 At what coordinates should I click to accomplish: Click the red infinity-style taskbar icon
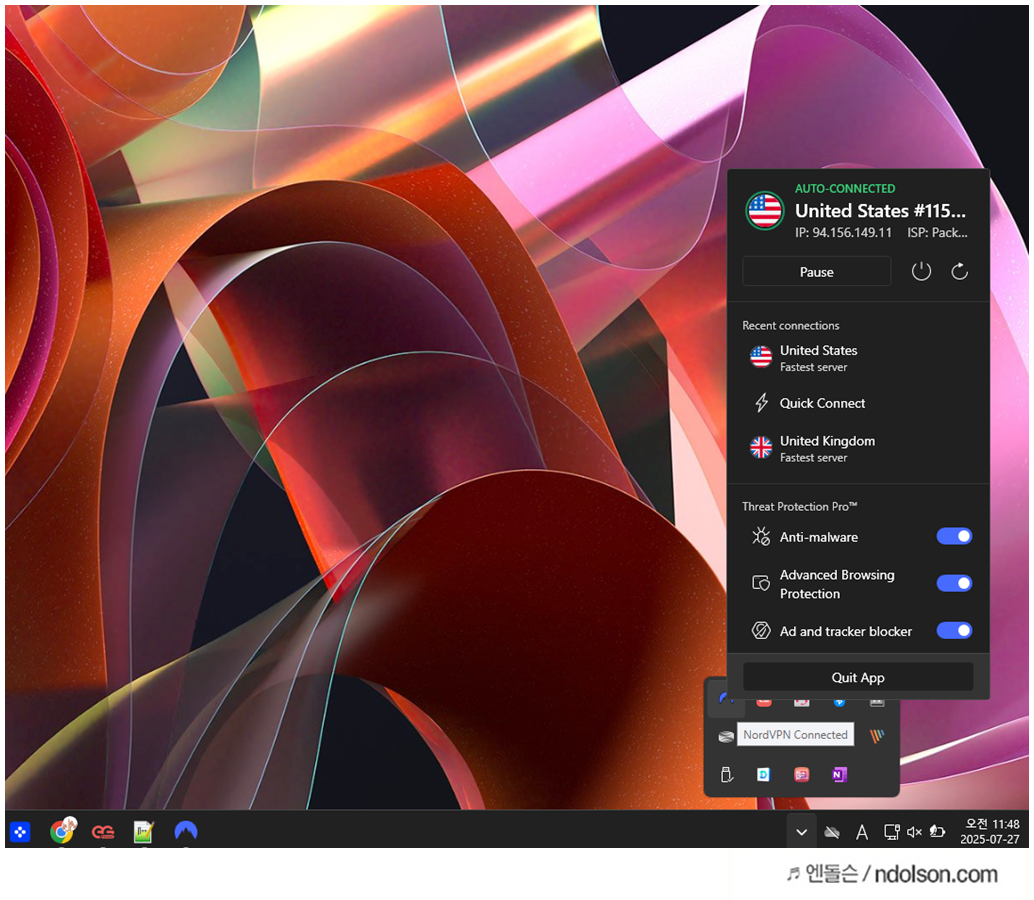coord(104,832)
